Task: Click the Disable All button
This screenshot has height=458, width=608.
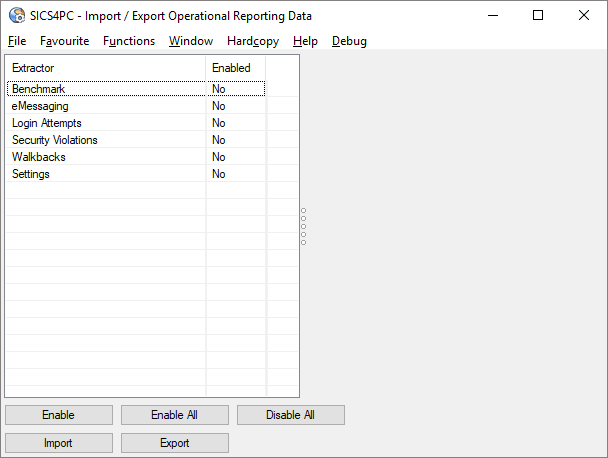Action: 291,415
